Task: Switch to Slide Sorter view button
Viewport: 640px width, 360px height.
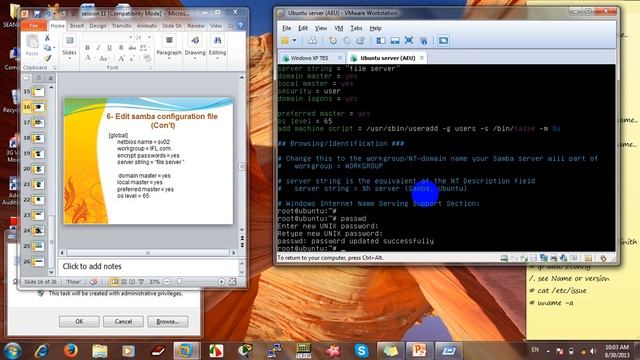Action: point(124,282)
